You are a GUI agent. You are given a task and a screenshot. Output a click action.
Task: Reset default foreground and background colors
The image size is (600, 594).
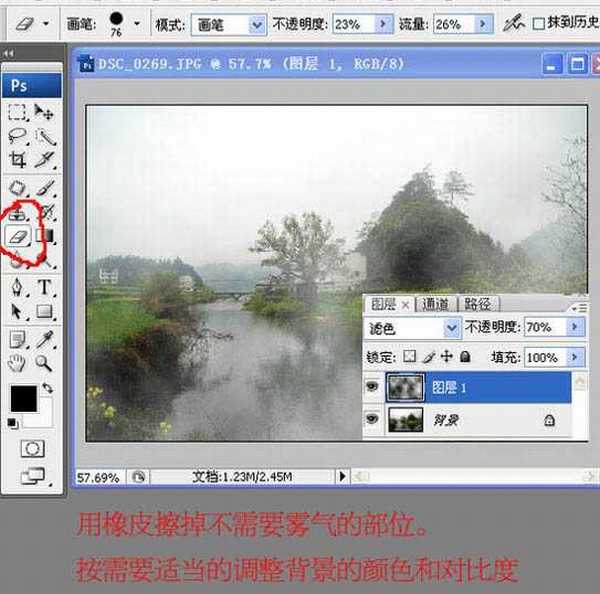pyautogui.click(x=12, y=423)
